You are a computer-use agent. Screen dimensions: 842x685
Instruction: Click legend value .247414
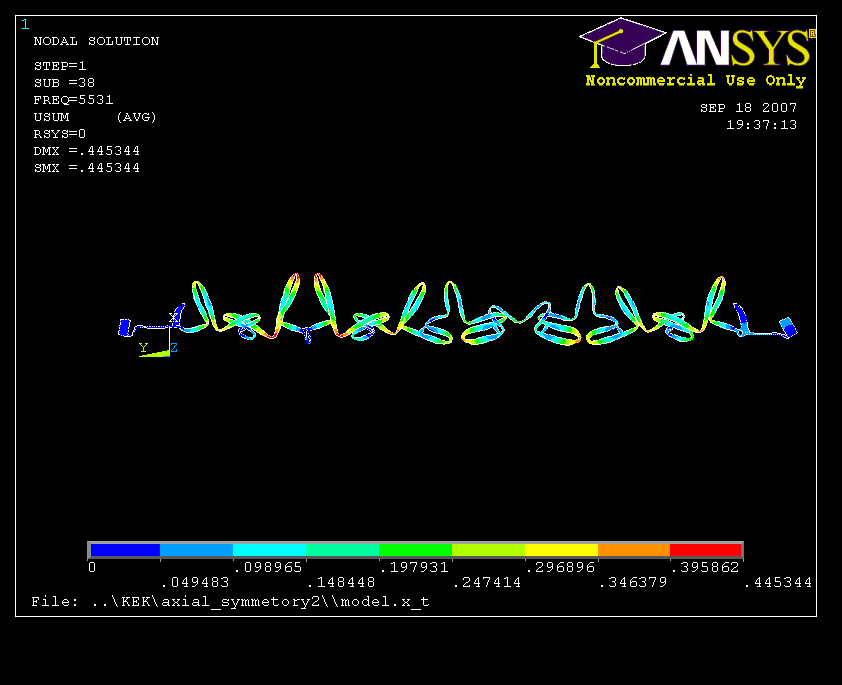pyautogui.click(x=488, y=582)
